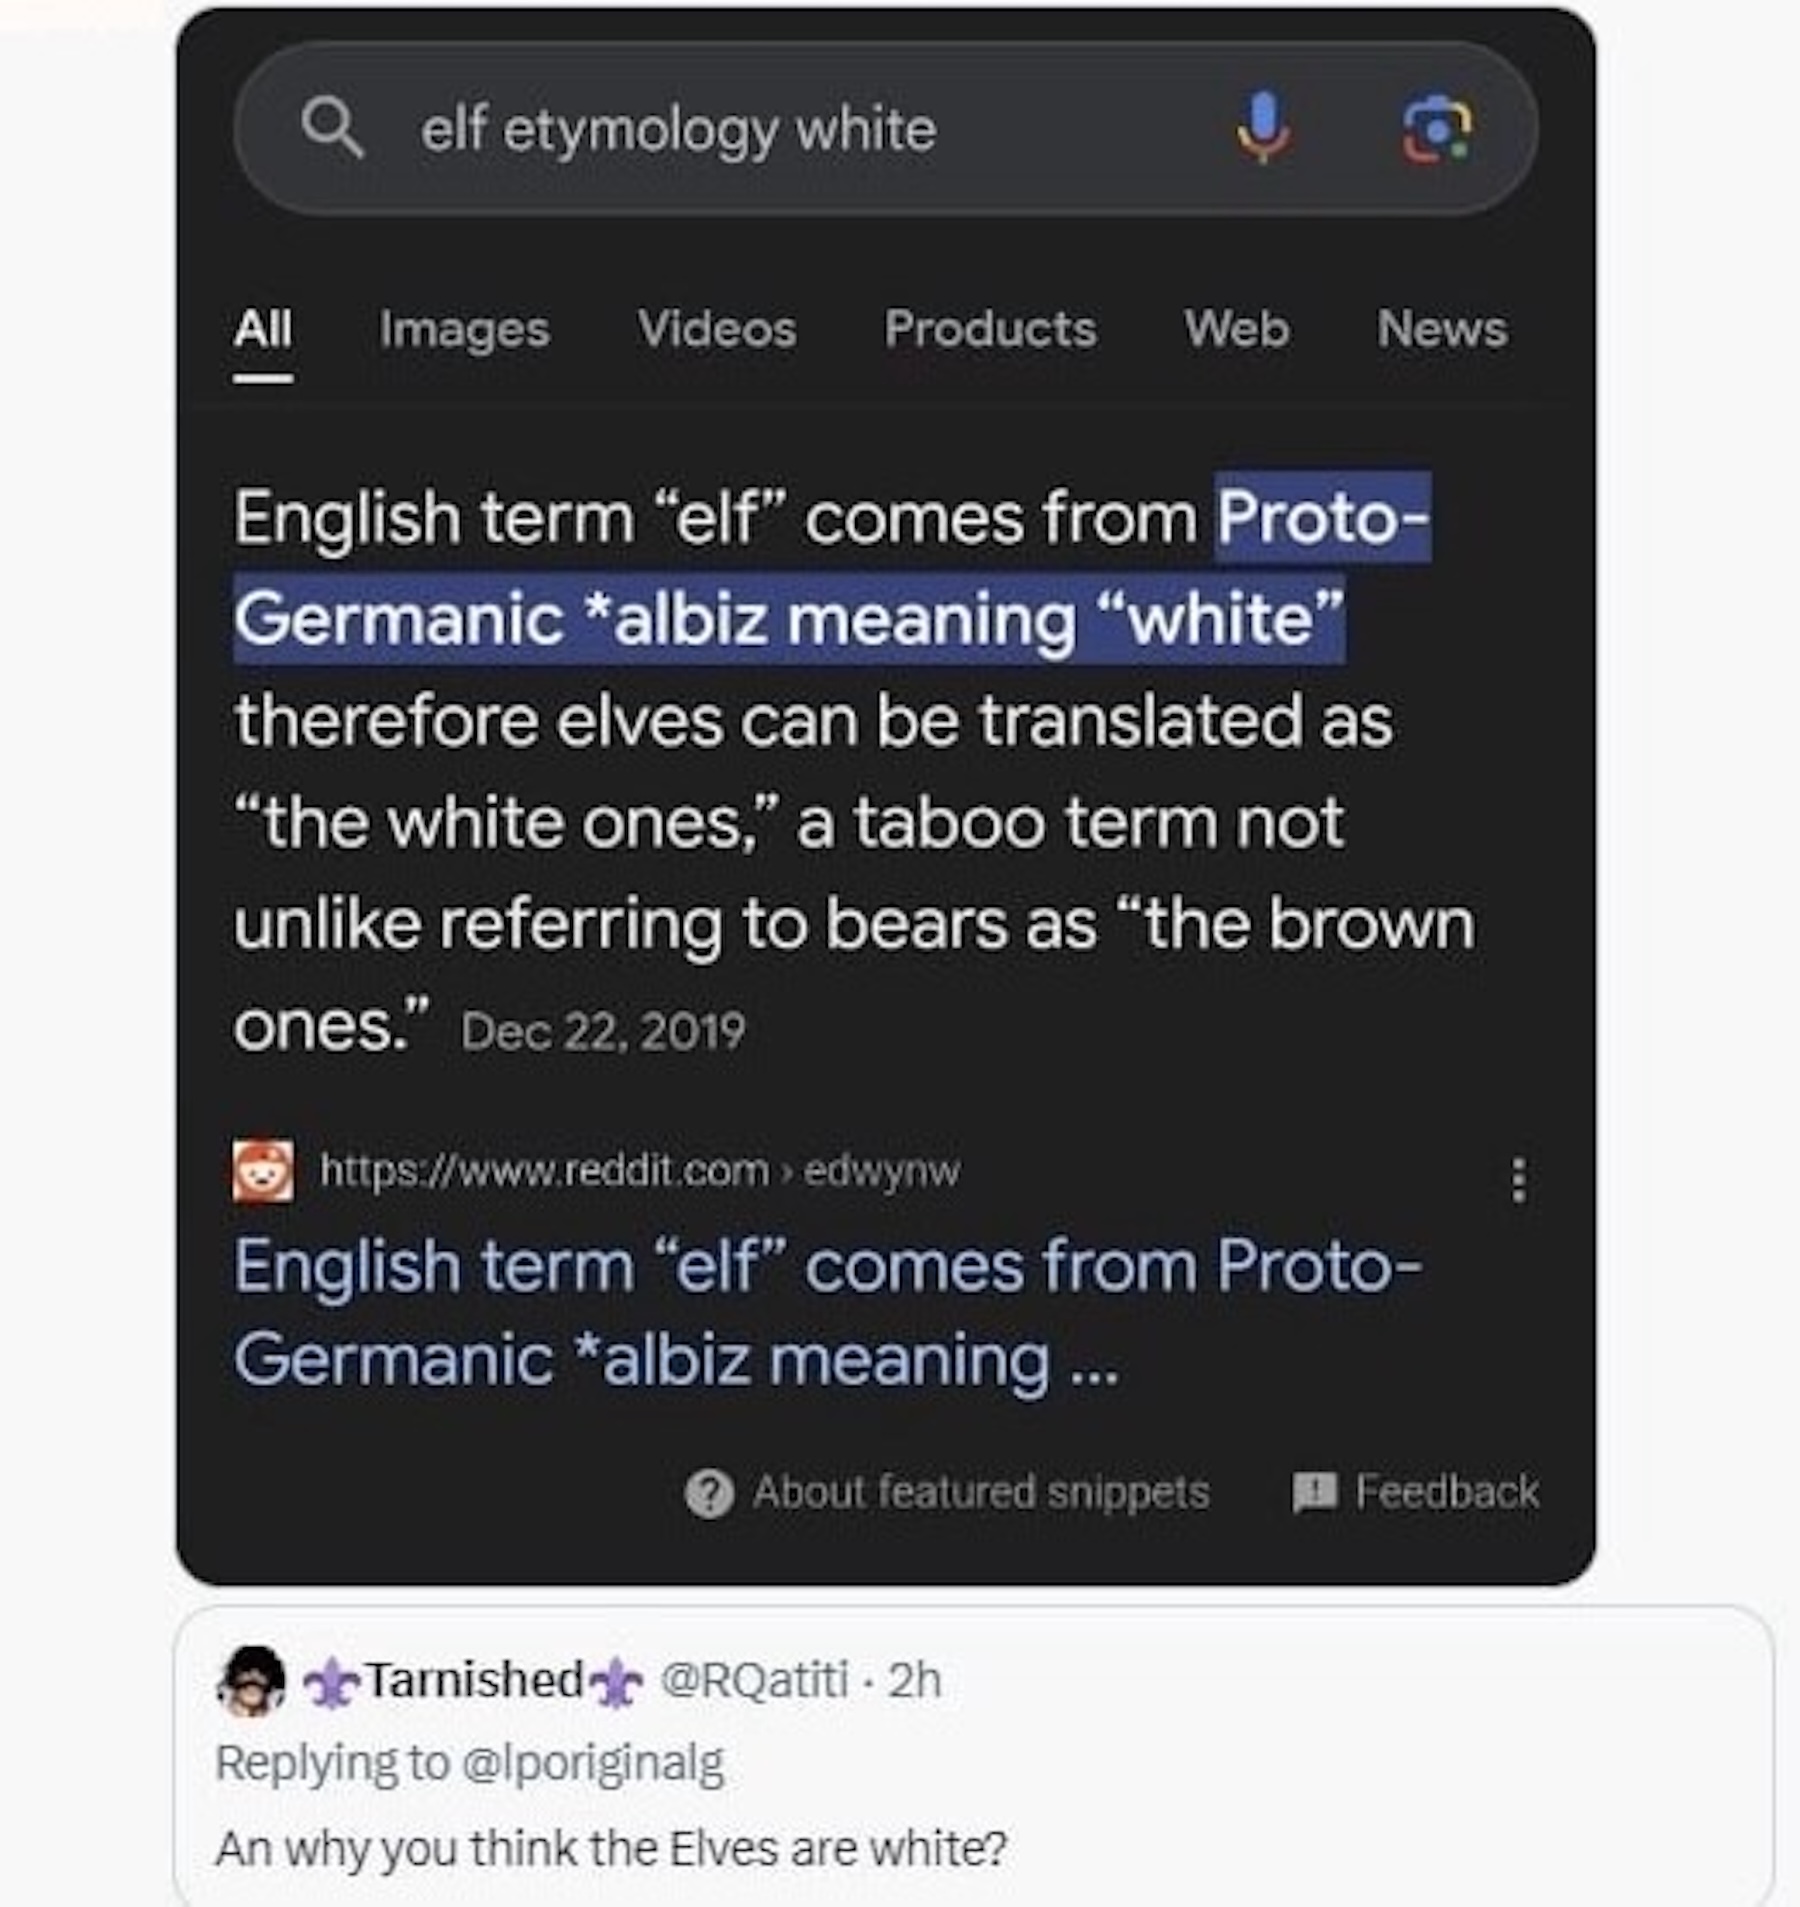
Task: Select the Web results tab
Action: click(x=1236, y=329)
